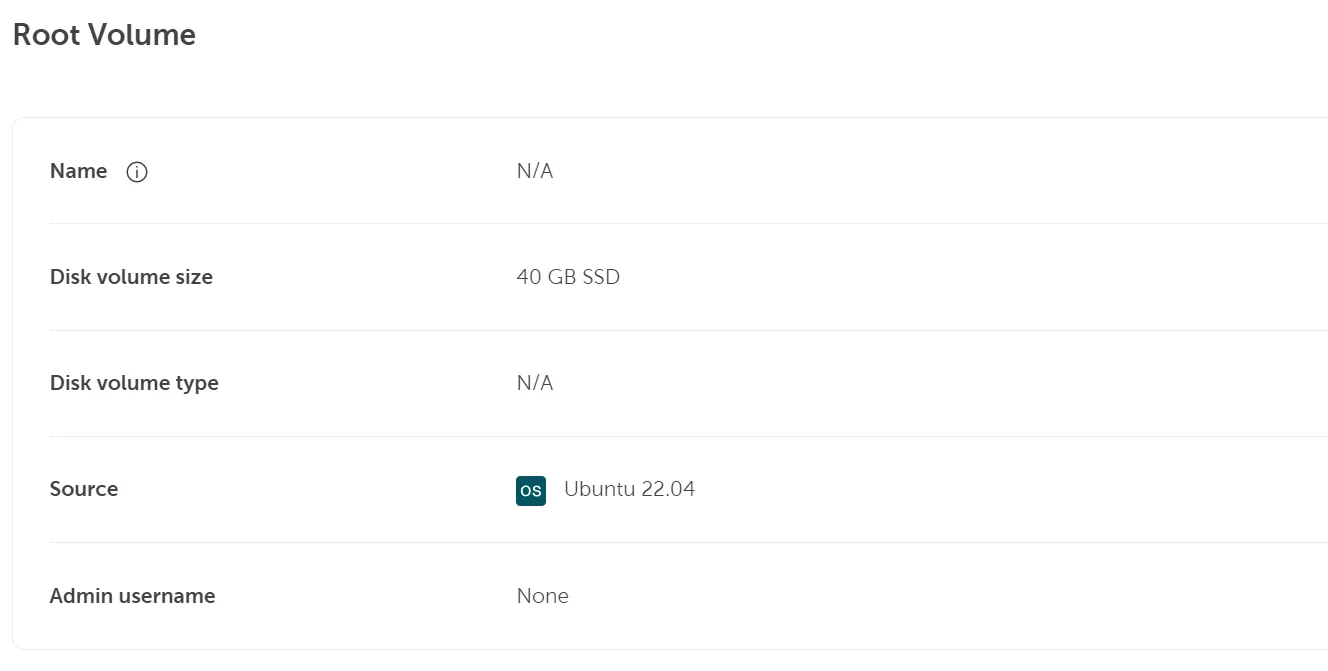The height and width of the screenshot is (671, 1328).
Task: Select the 40 GB SSD value
Action: click(x=568, y=277)
